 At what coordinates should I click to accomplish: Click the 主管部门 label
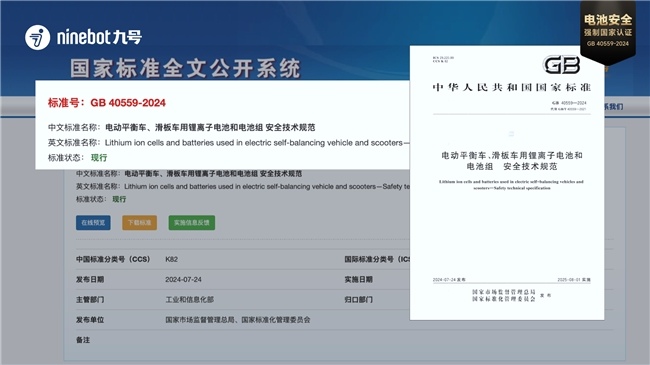click(x=90, y=299)
